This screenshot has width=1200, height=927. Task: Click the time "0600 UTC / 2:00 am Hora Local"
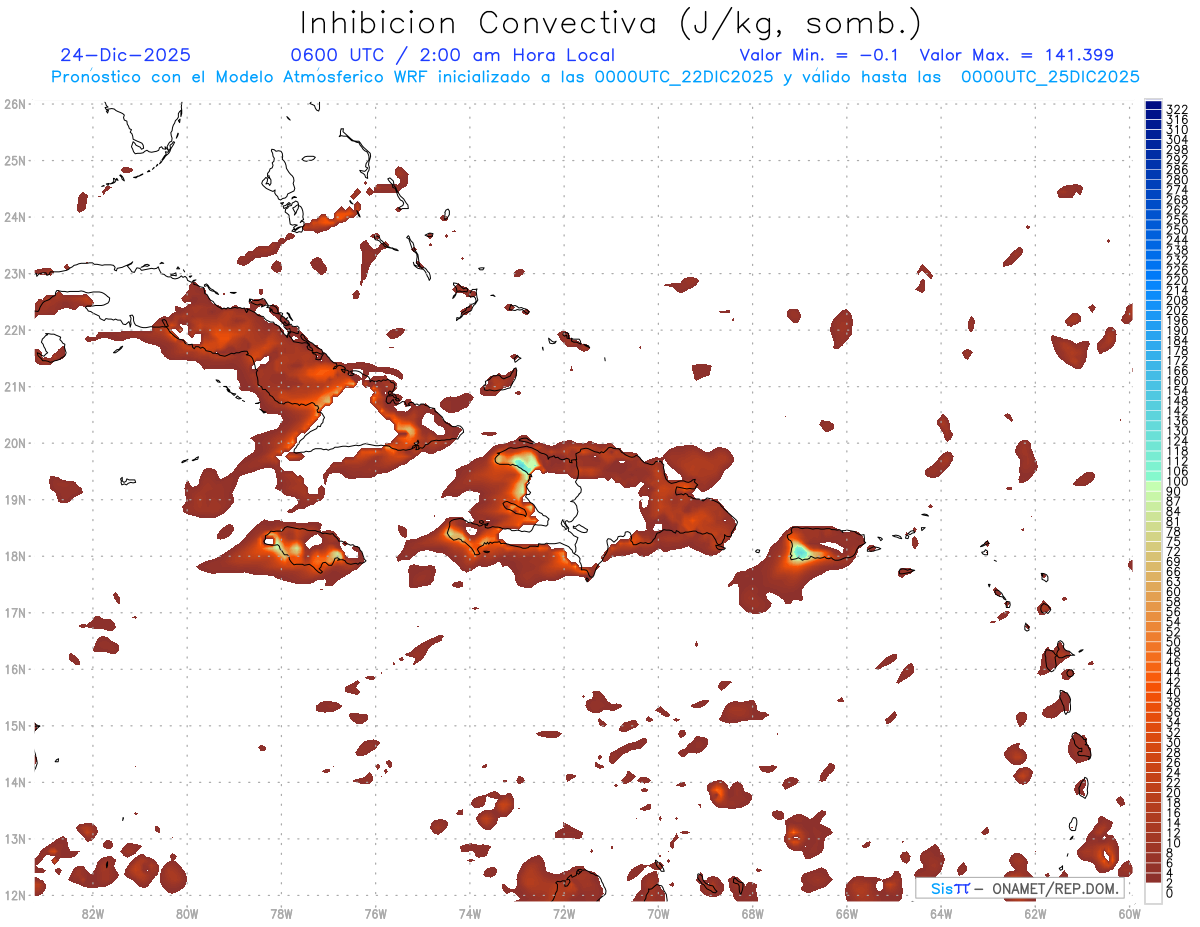452,55
